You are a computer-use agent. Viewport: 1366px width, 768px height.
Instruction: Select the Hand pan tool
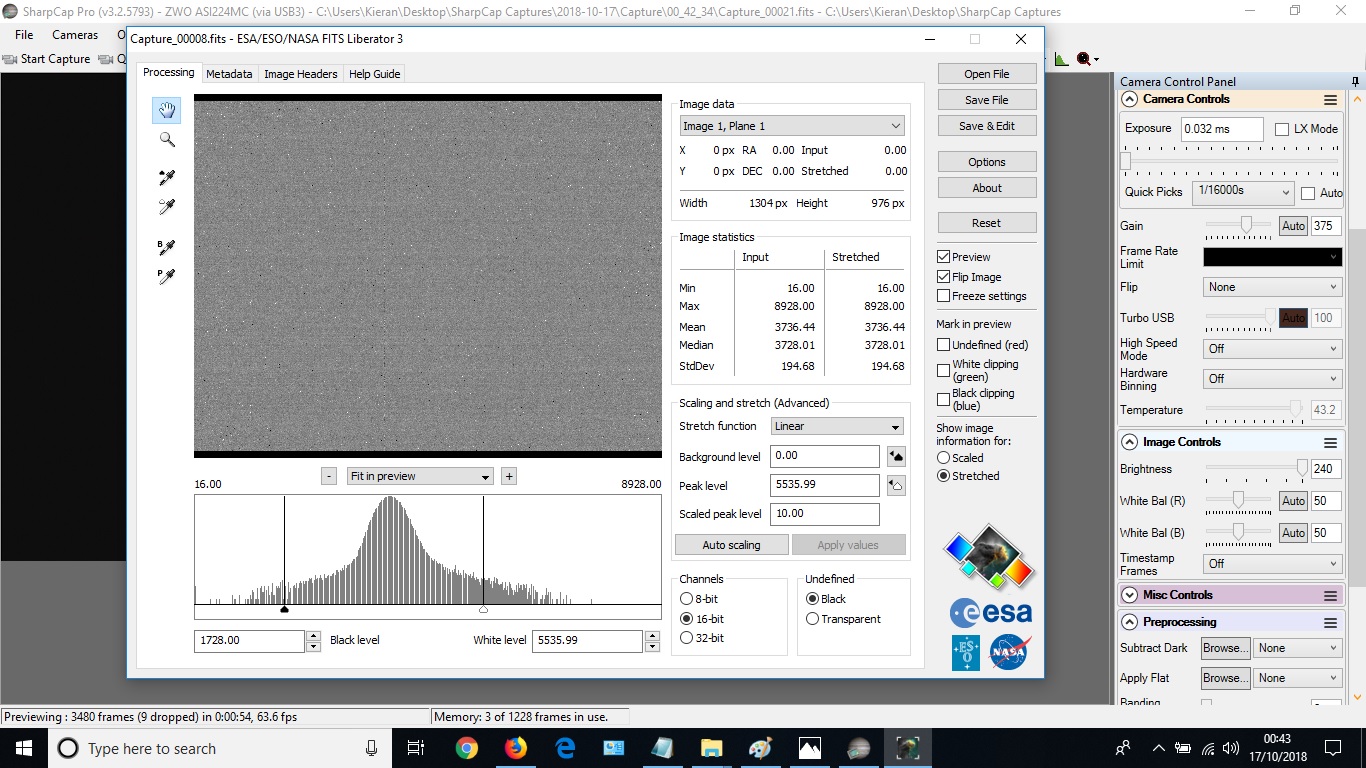(167, 110)
